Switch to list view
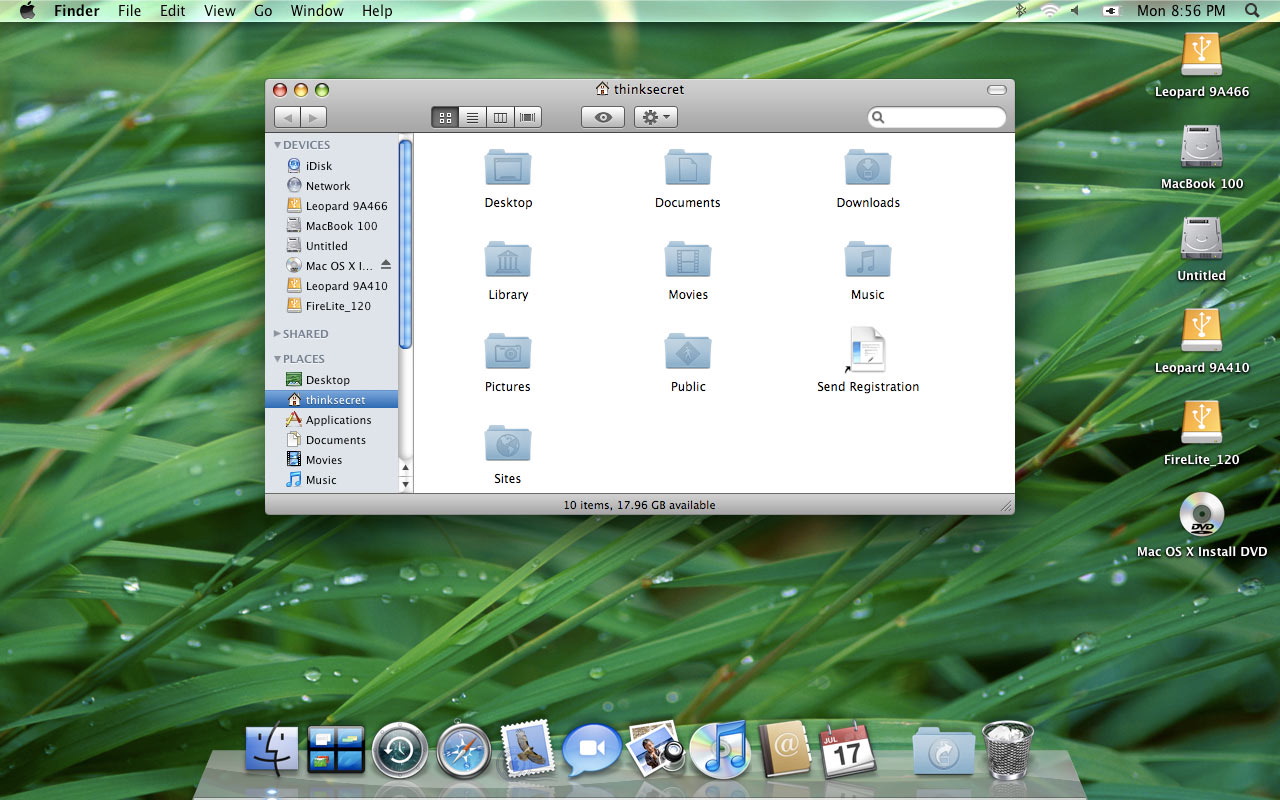This screenshot has width=1280, height=800. (472, 116)
